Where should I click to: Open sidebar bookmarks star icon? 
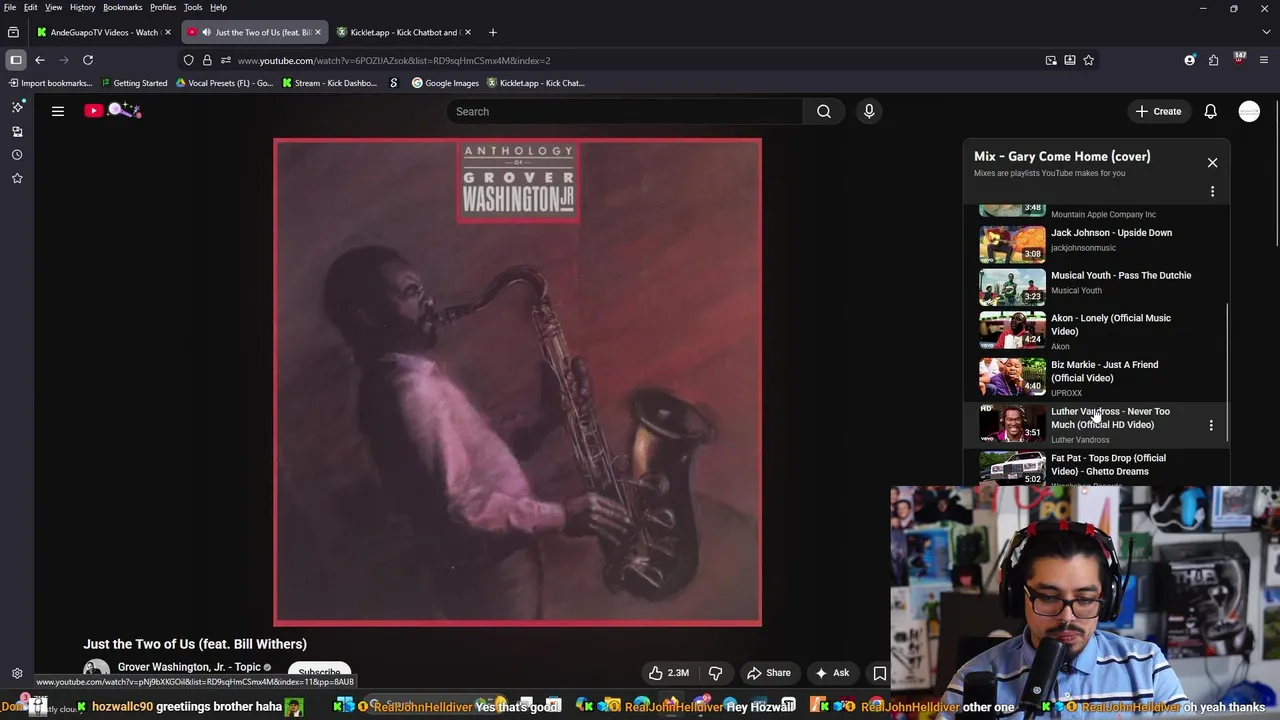point(17,178)
